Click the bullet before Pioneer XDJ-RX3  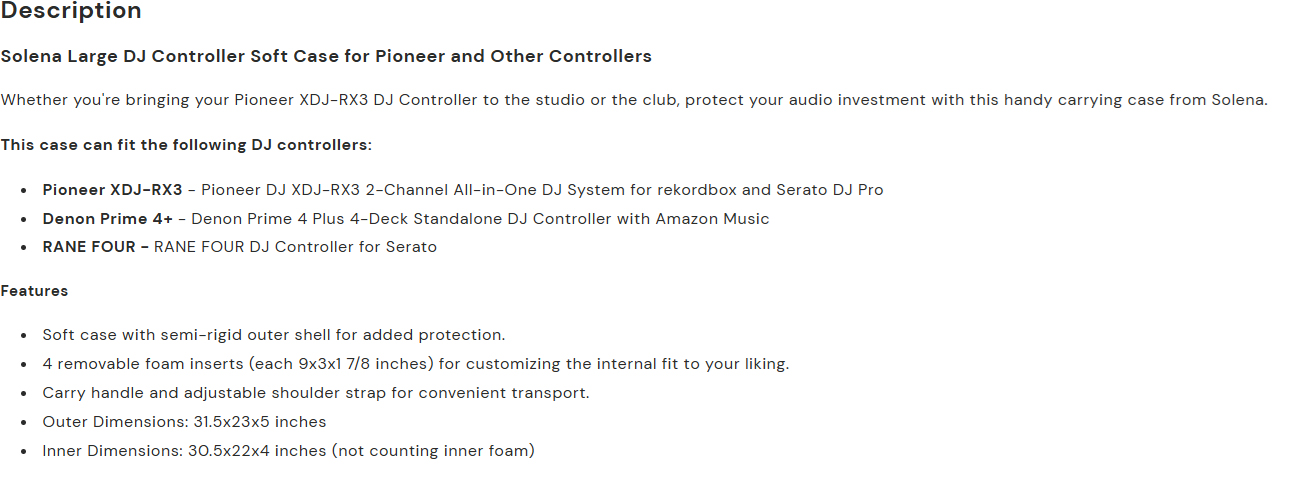click(x=23, y=190)
